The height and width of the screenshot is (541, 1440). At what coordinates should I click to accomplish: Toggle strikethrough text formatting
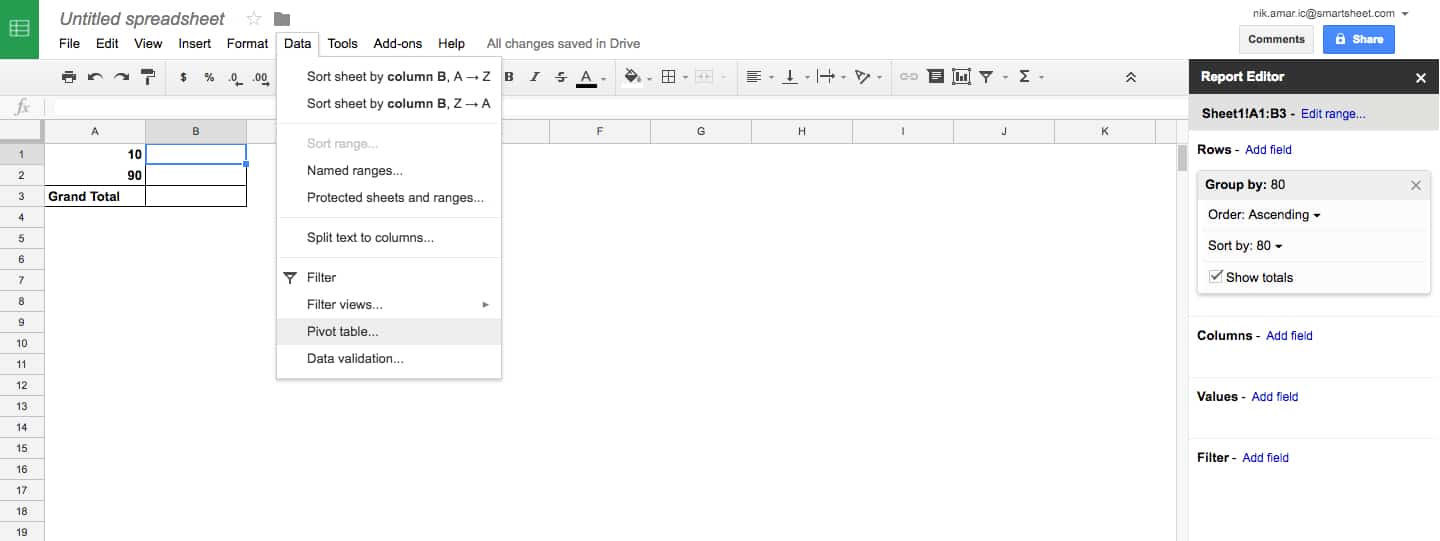click(x=560, y=77)
